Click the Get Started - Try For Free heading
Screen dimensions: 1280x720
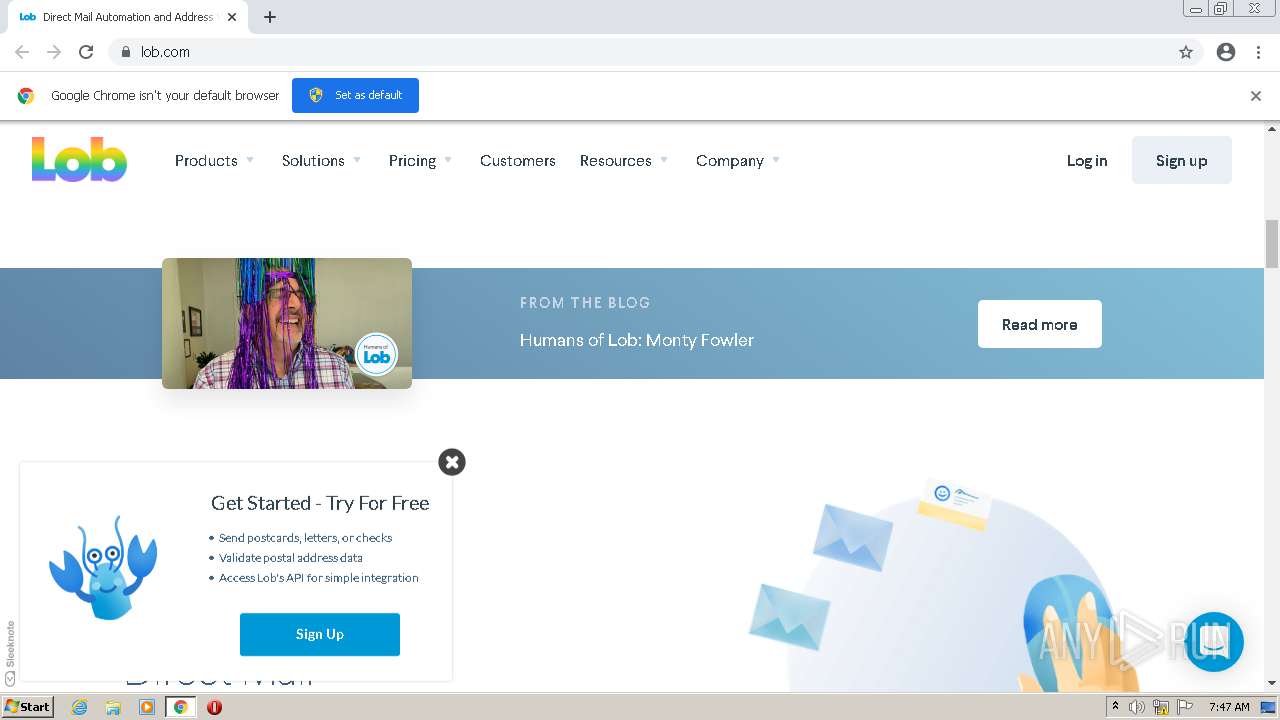(320, 503)
